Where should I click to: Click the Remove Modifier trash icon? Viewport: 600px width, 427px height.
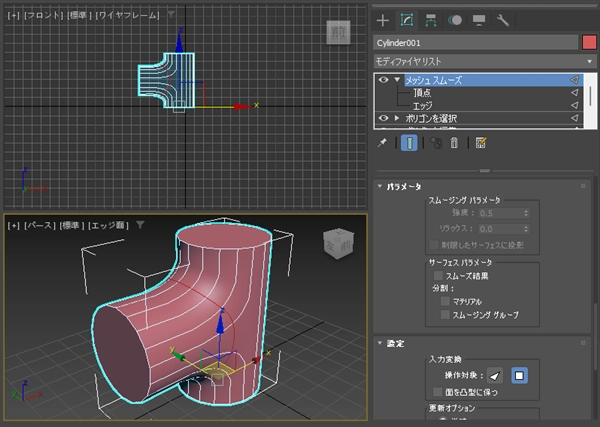[454, 143]
